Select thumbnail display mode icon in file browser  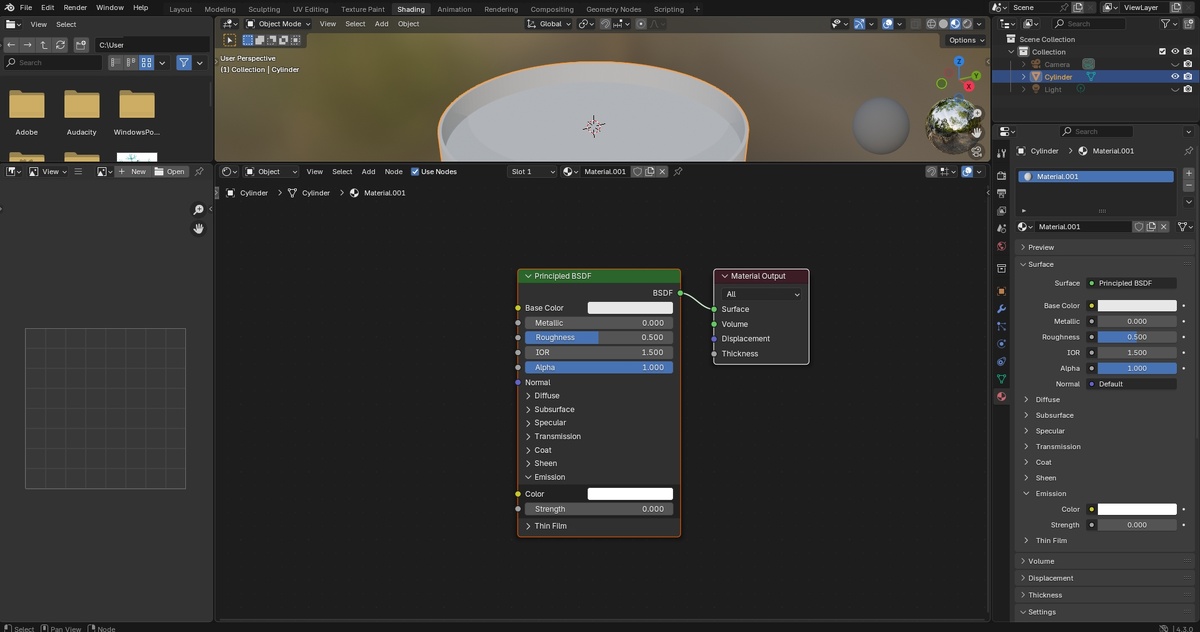coord(147,62)
